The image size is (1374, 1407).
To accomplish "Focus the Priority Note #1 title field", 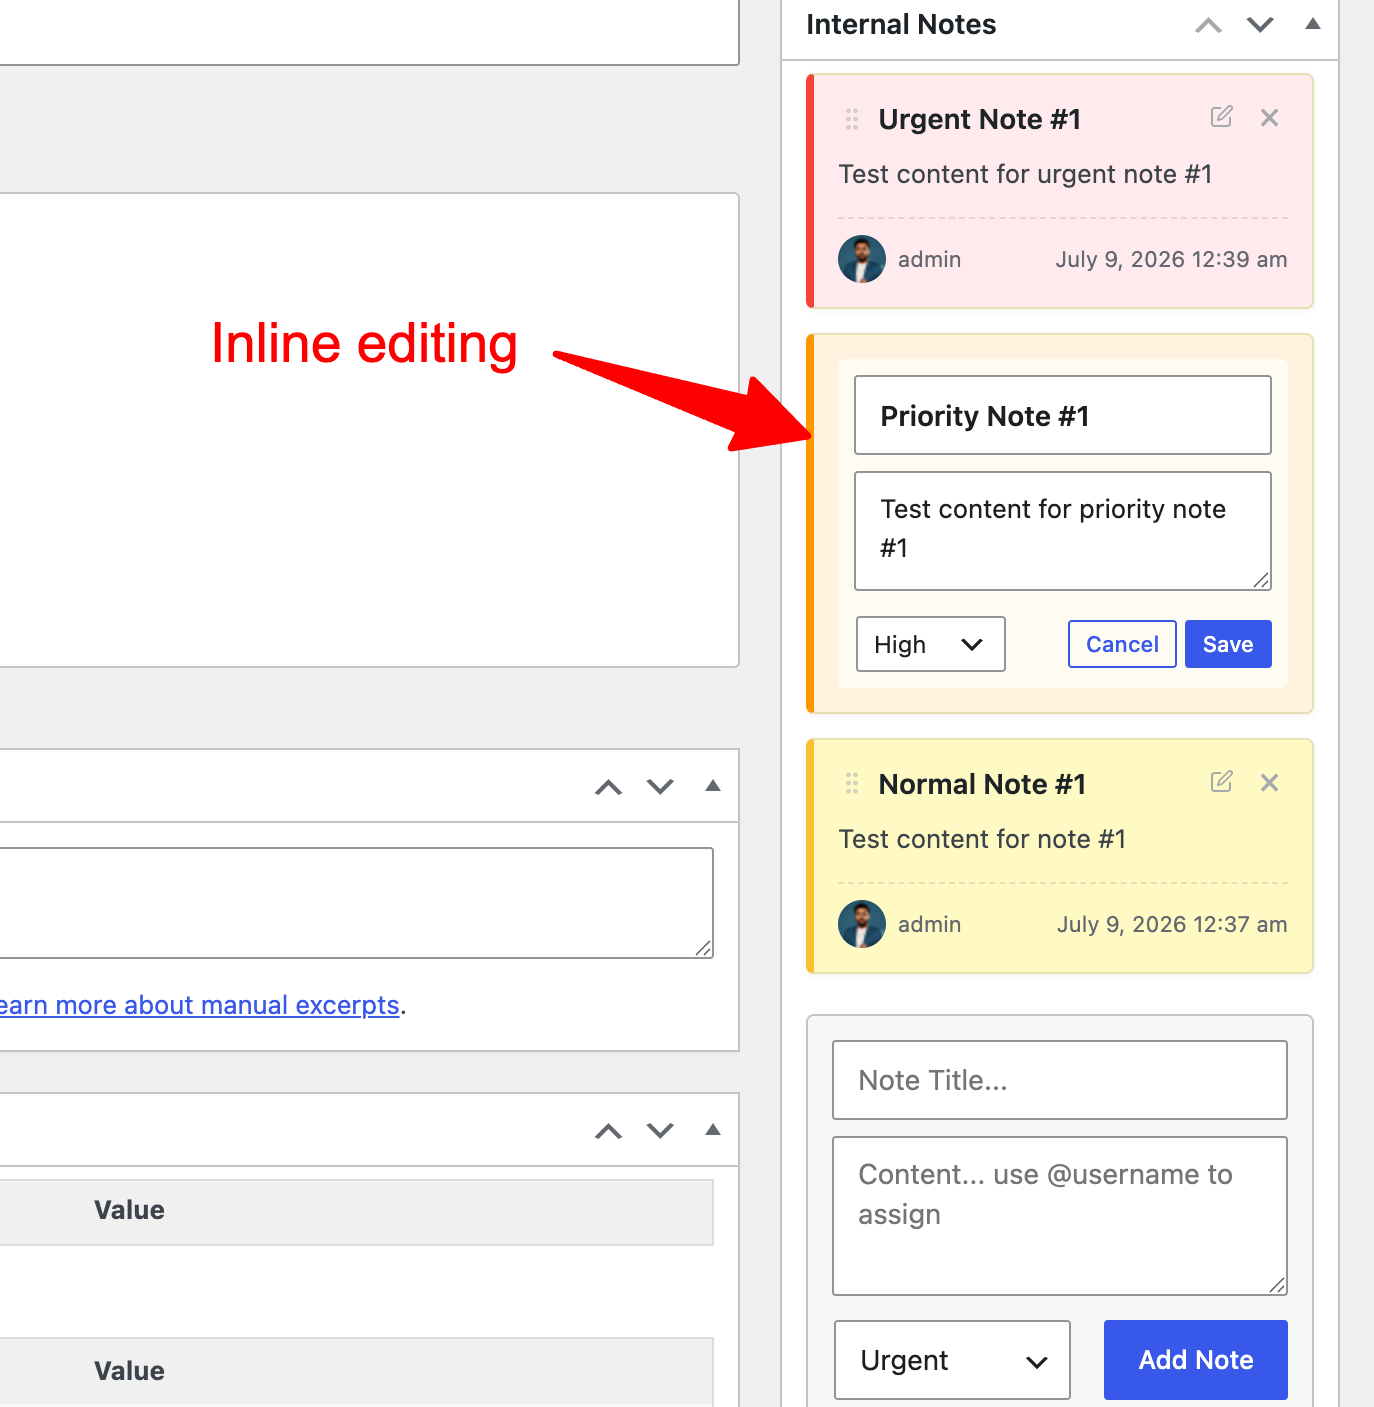I will pos(1063,415).
